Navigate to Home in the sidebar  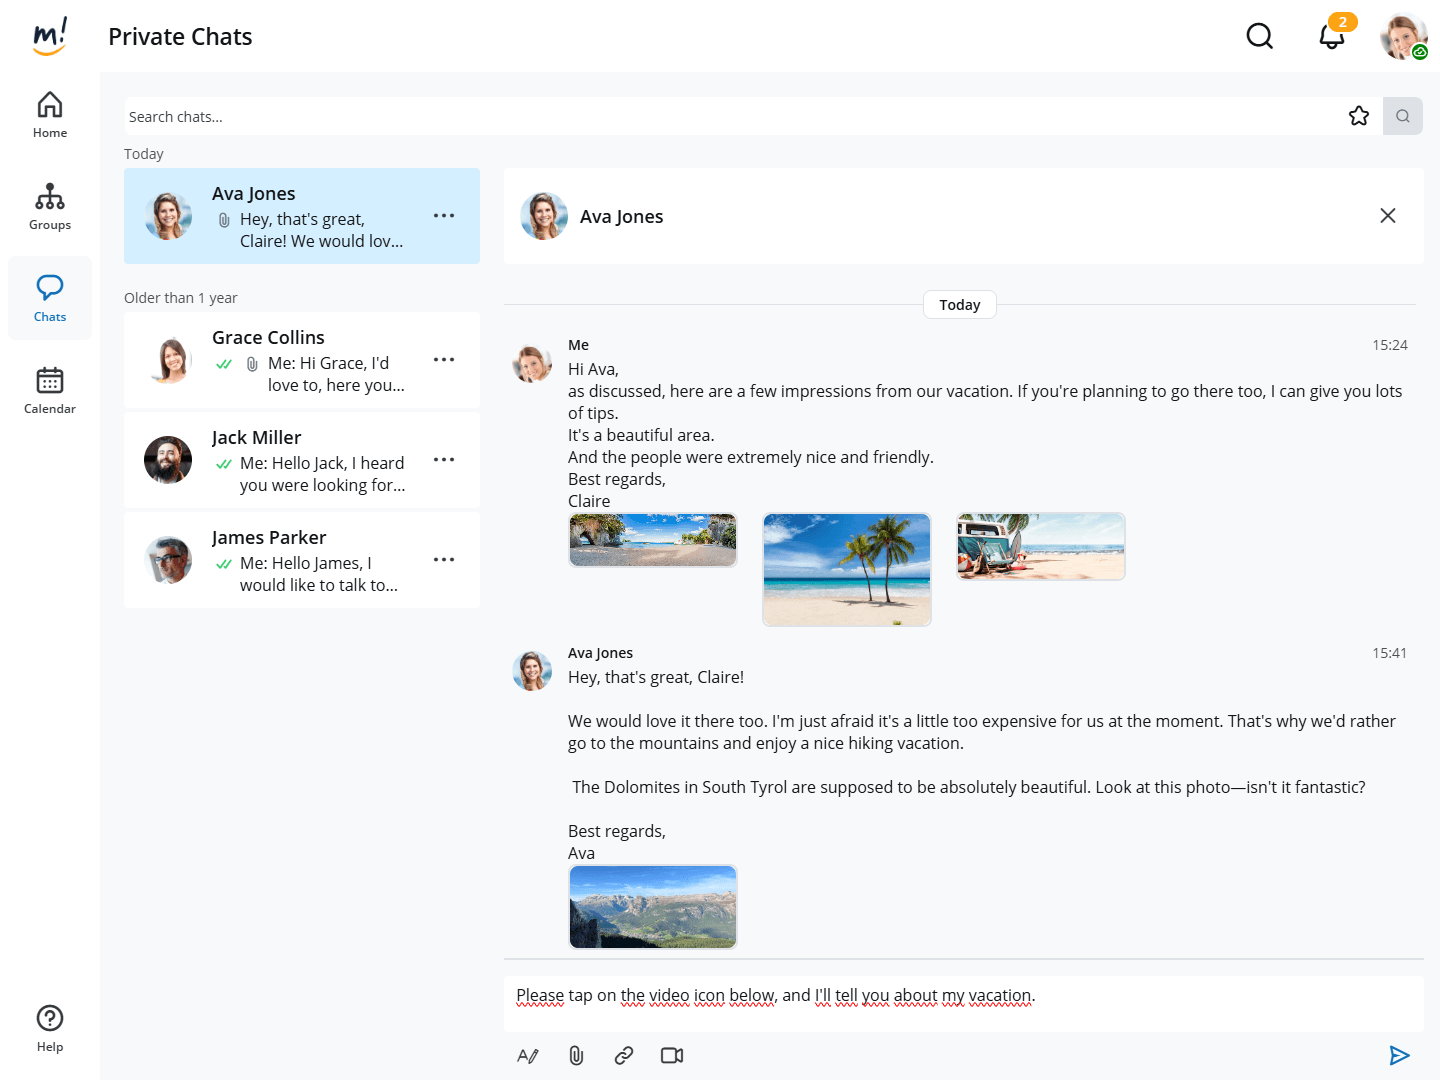pyautogui.click(x=50, y=115)
